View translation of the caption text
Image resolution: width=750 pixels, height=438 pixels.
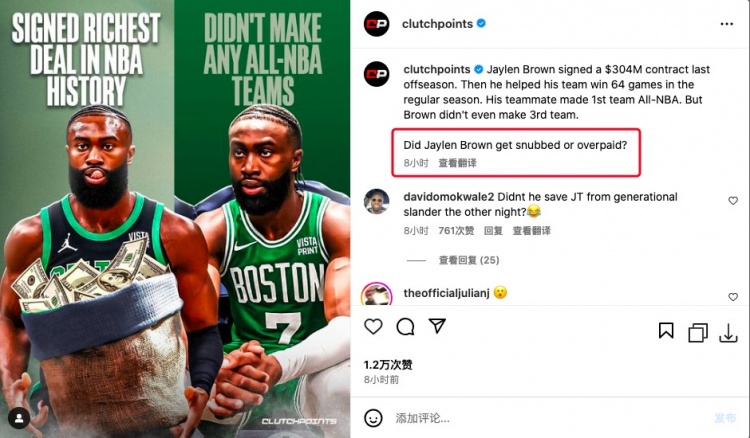click(x=457, y=163)
